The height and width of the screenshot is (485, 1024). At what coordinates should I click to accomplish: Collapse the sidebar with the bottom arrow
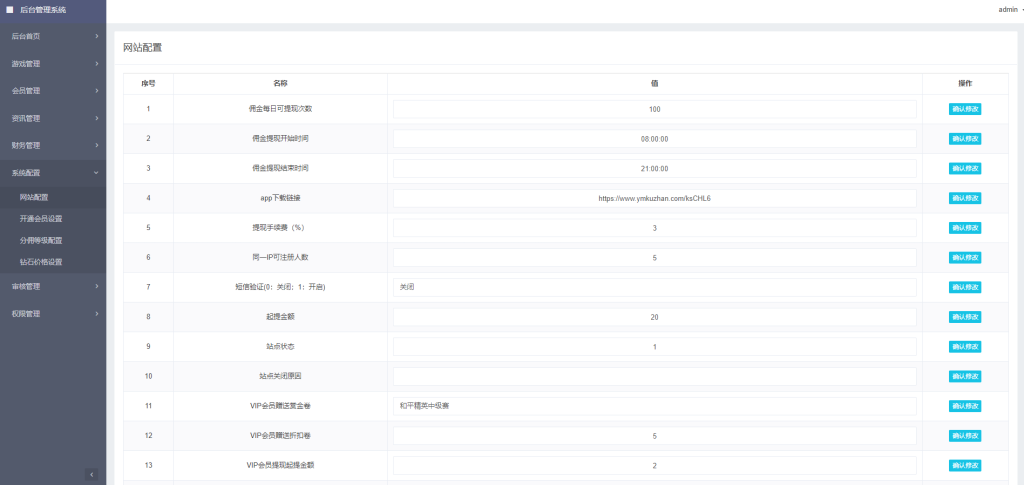point(92,474)
